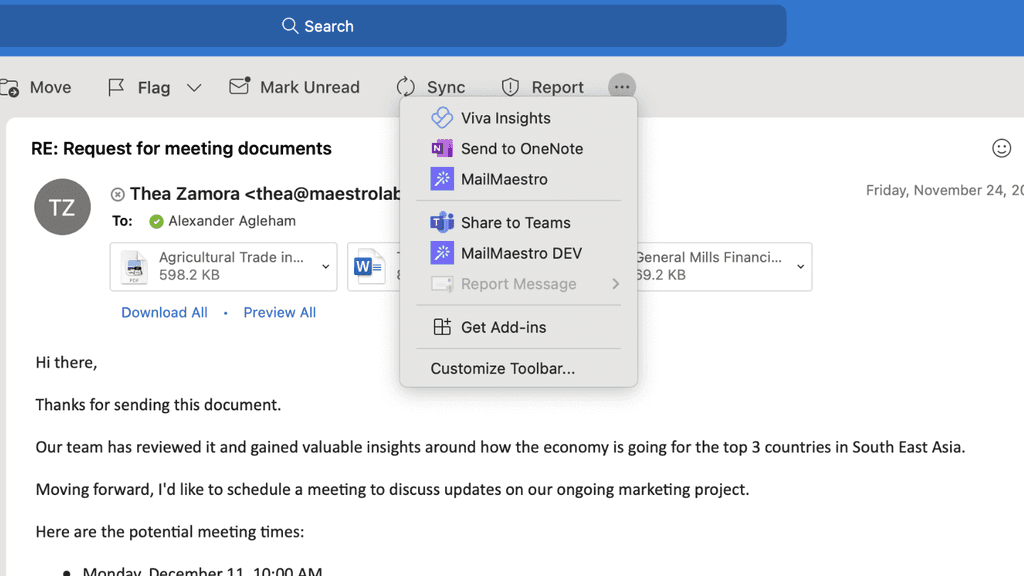Click the Mark Unread envelope icon
The height and width of the screenshot is (576, 1024).
[240, 87]
